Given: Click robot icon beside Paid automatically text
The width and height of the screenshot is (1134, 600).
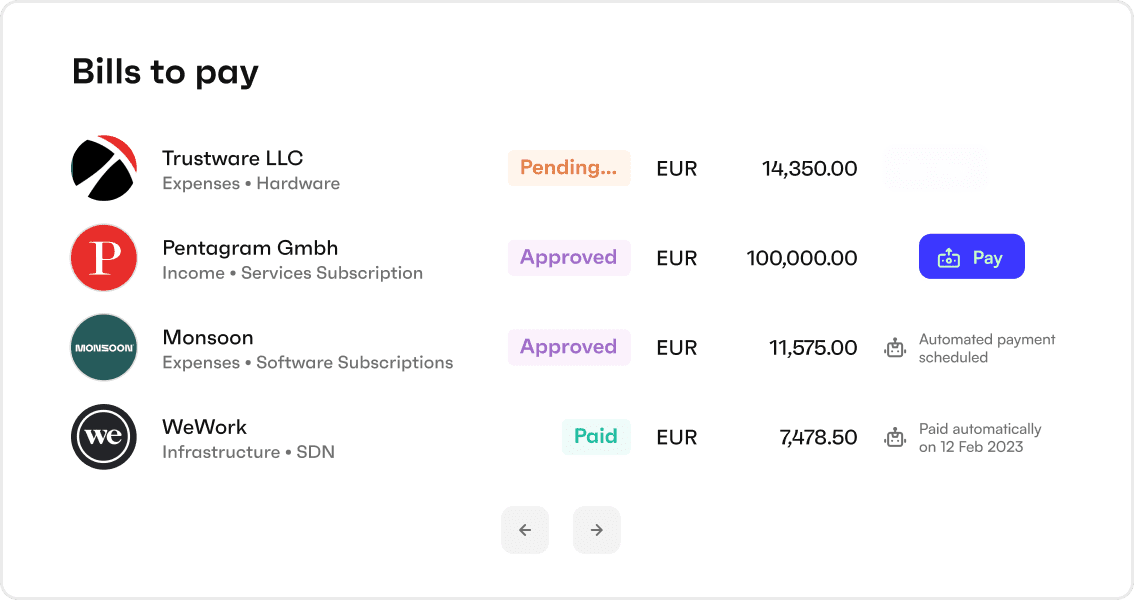Looking at the screenshot, I should pos(895,437).
